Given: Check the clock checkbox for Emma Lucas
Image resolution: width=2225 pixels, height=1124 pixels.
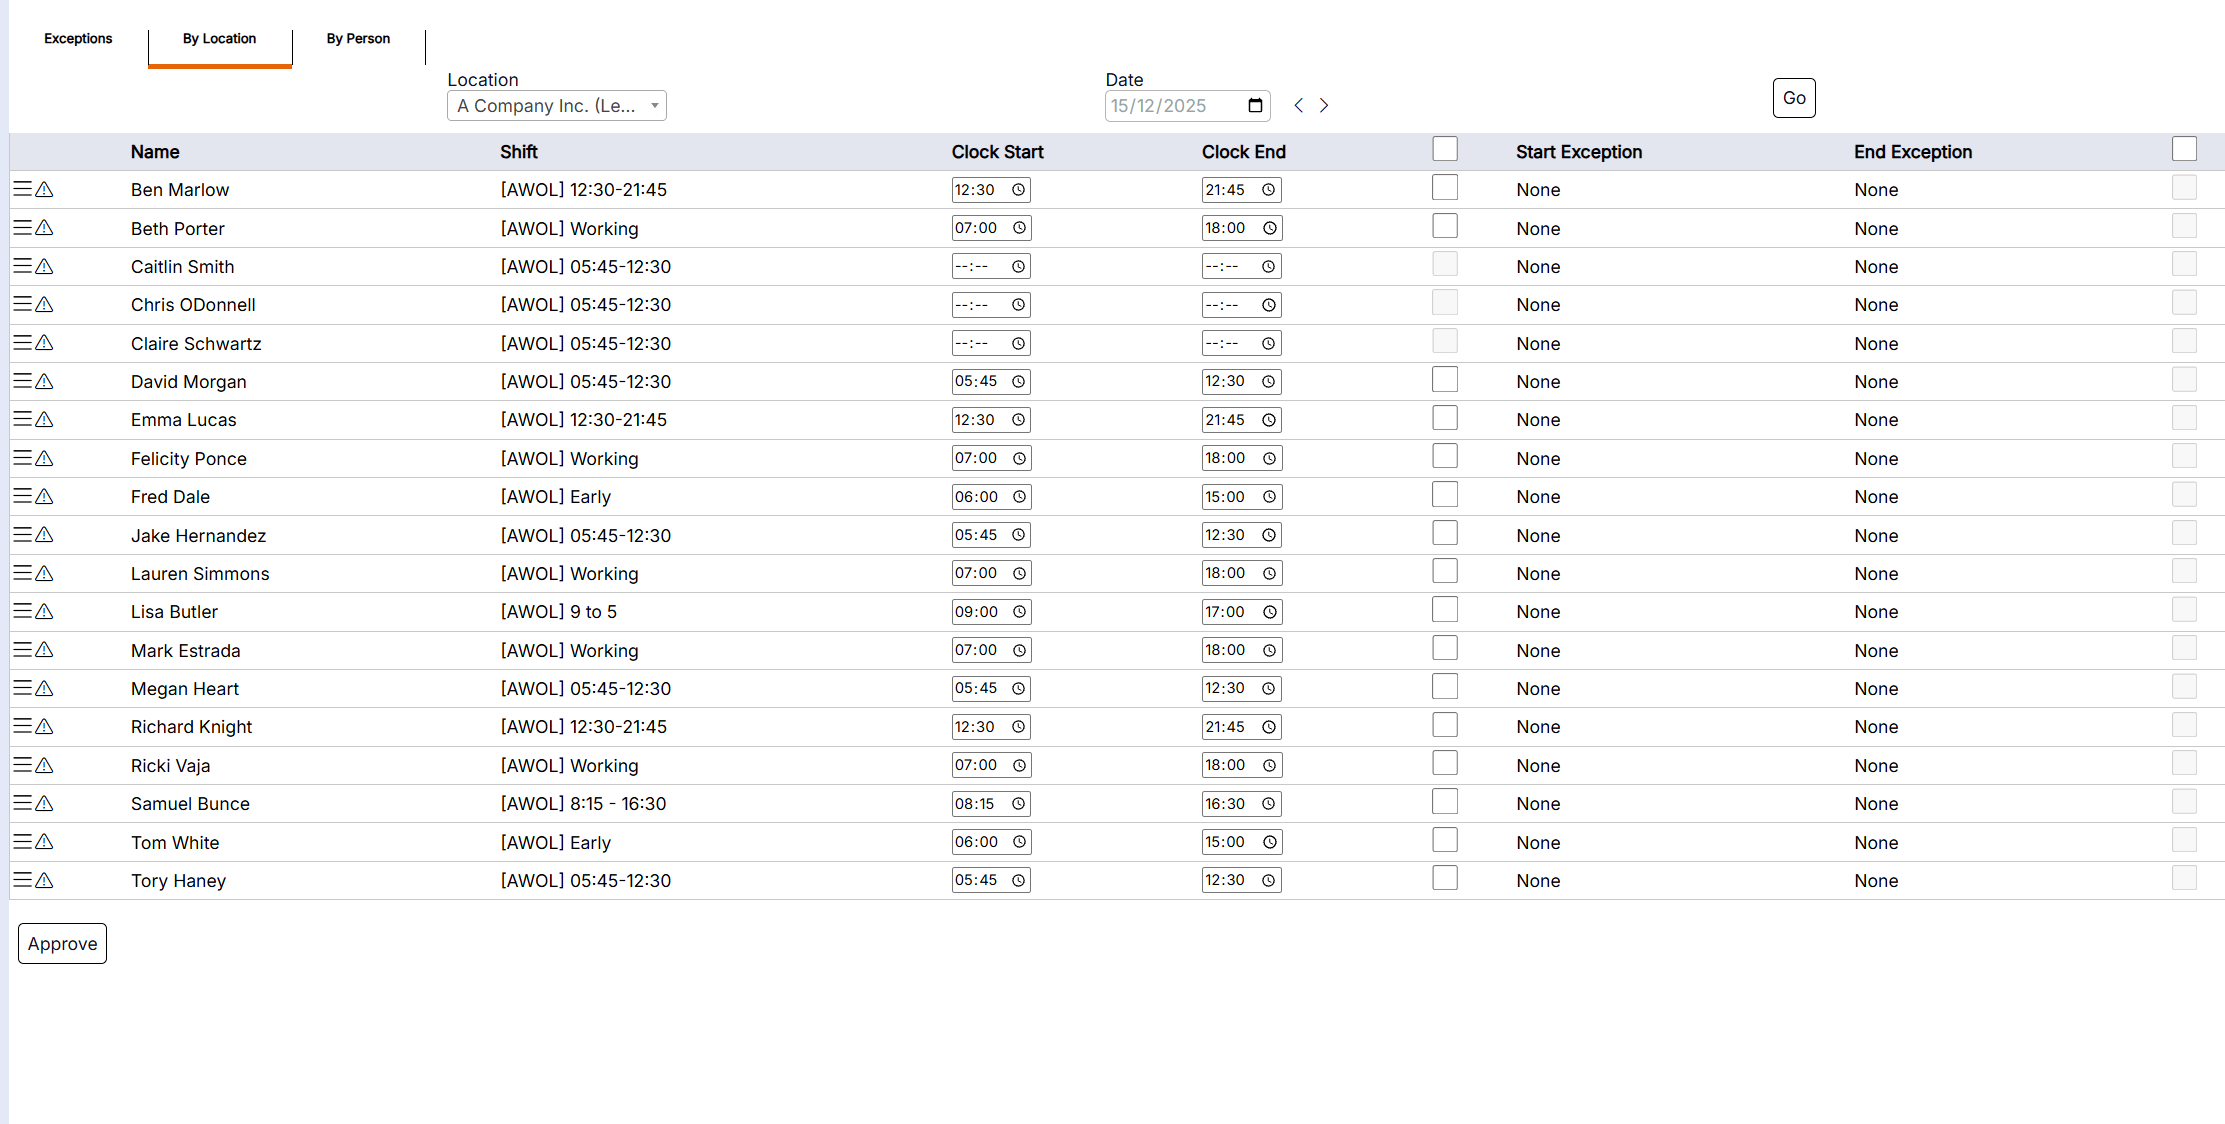Looking at the screenshot, I should (x=1444, y=418).
